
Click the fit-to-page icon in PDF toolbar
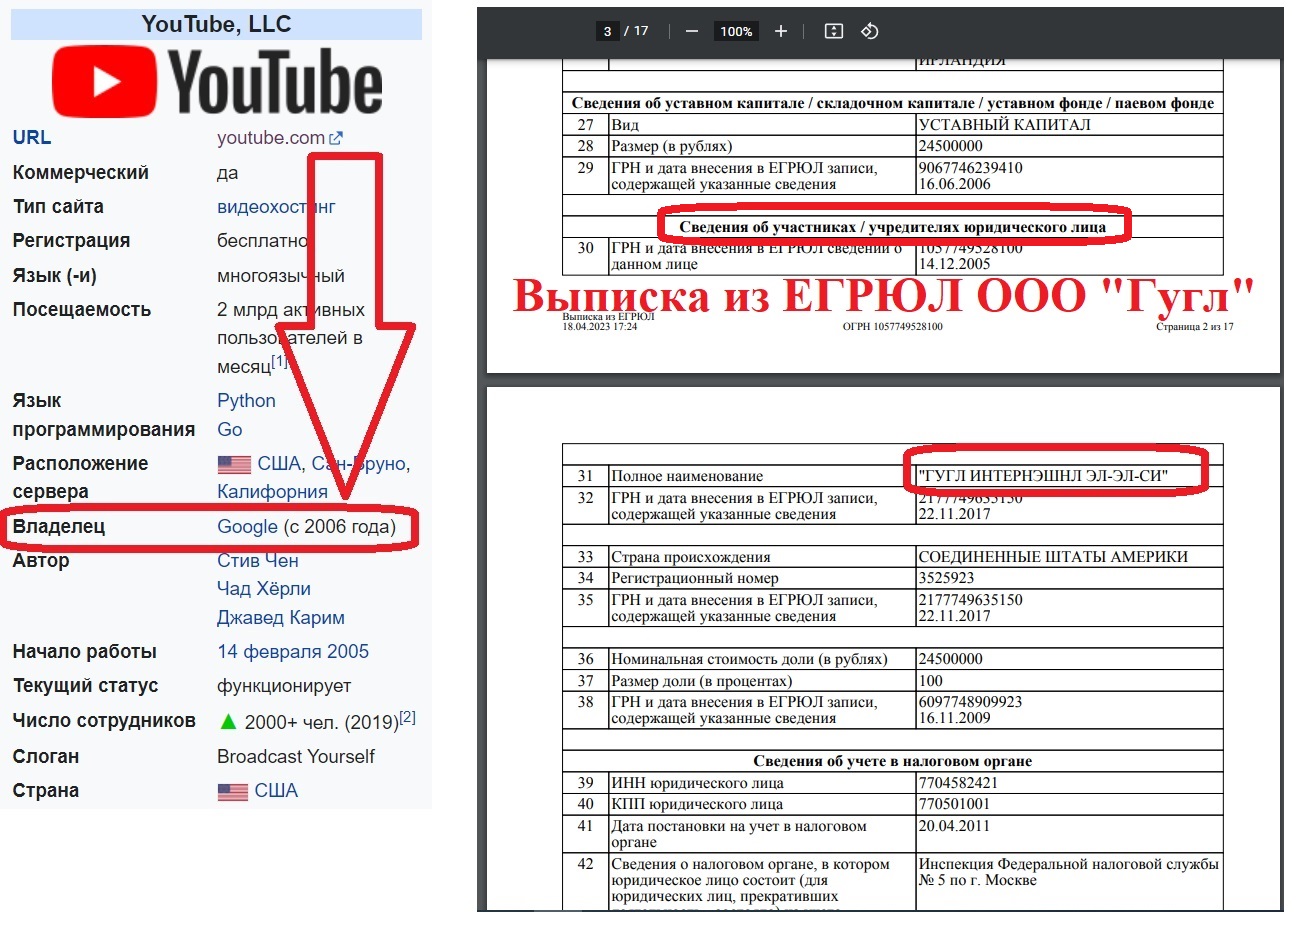pos(834,31)
